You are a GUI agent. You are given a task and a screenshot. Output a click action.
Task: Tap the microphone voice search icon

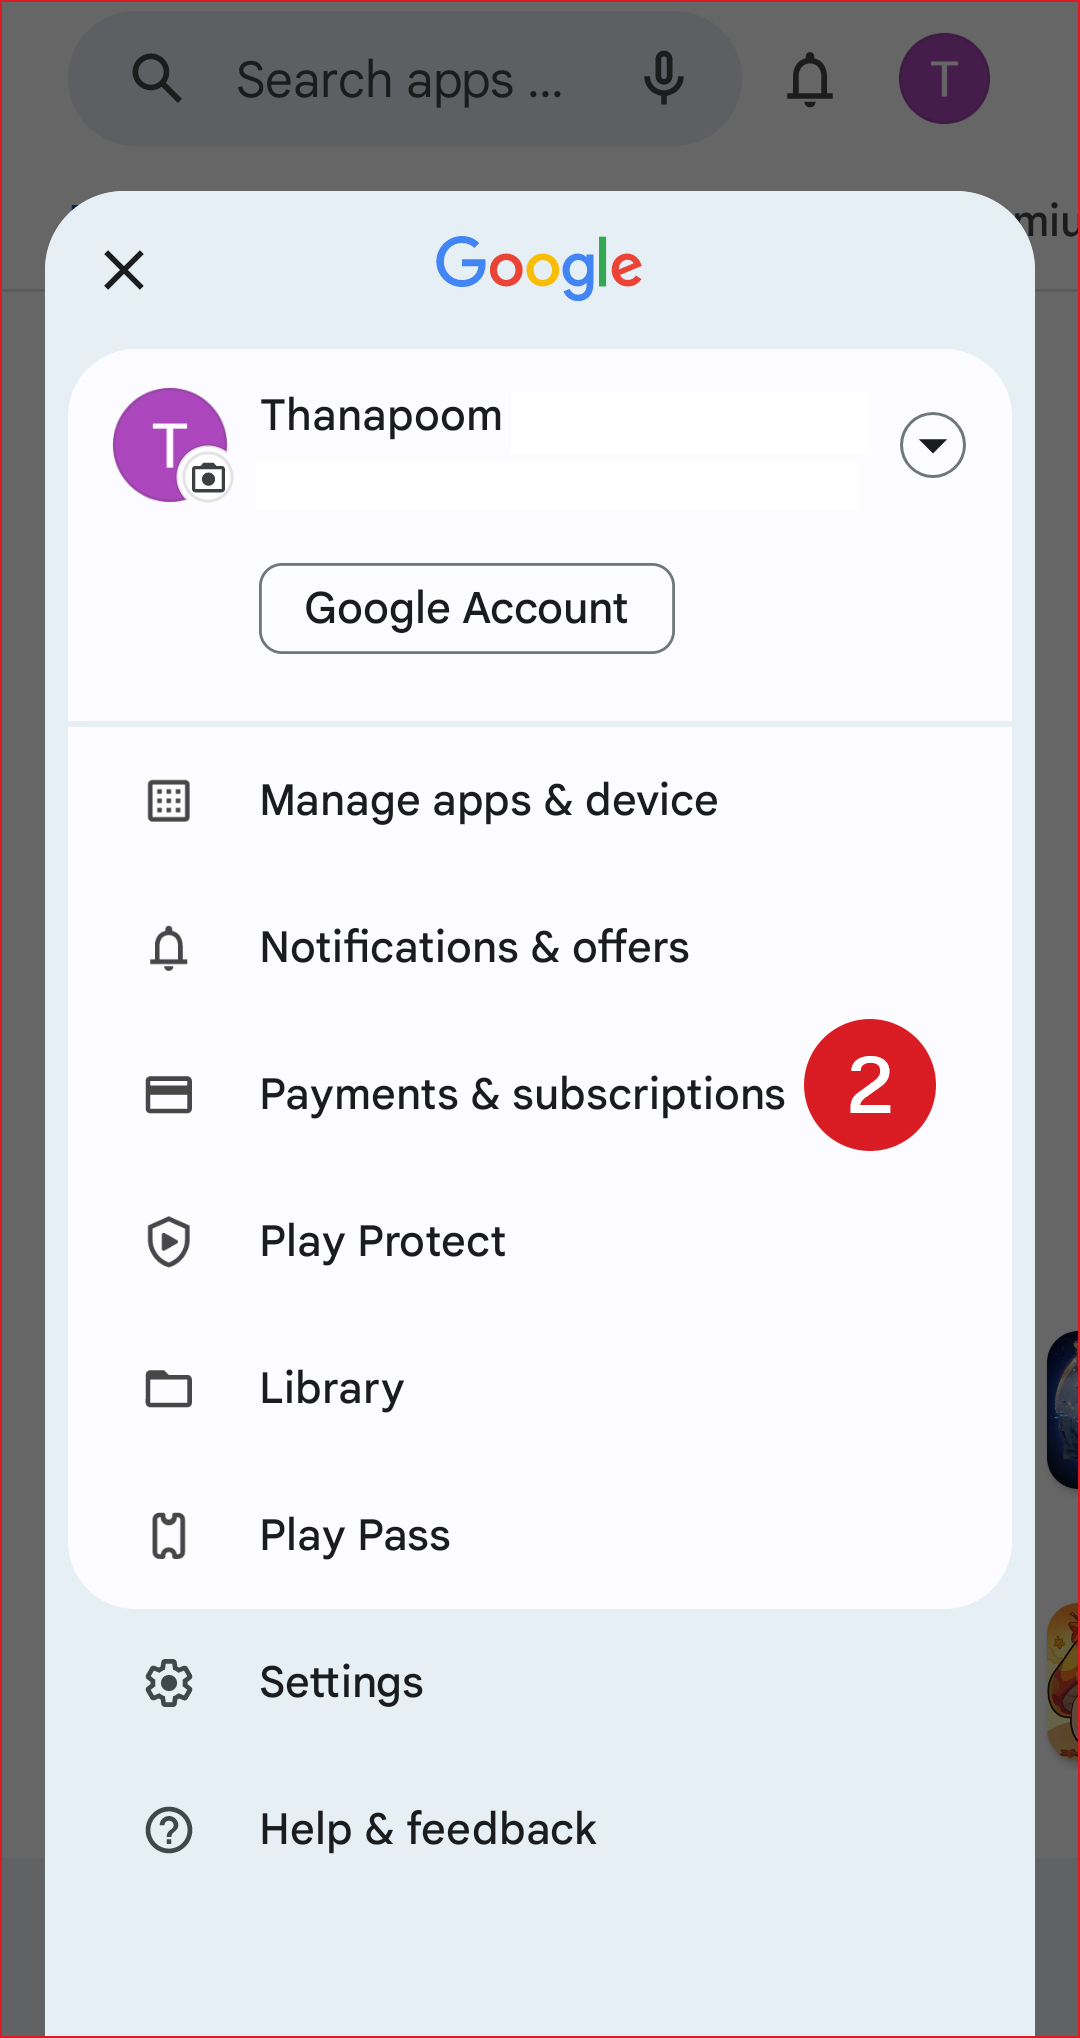[663, 79]
